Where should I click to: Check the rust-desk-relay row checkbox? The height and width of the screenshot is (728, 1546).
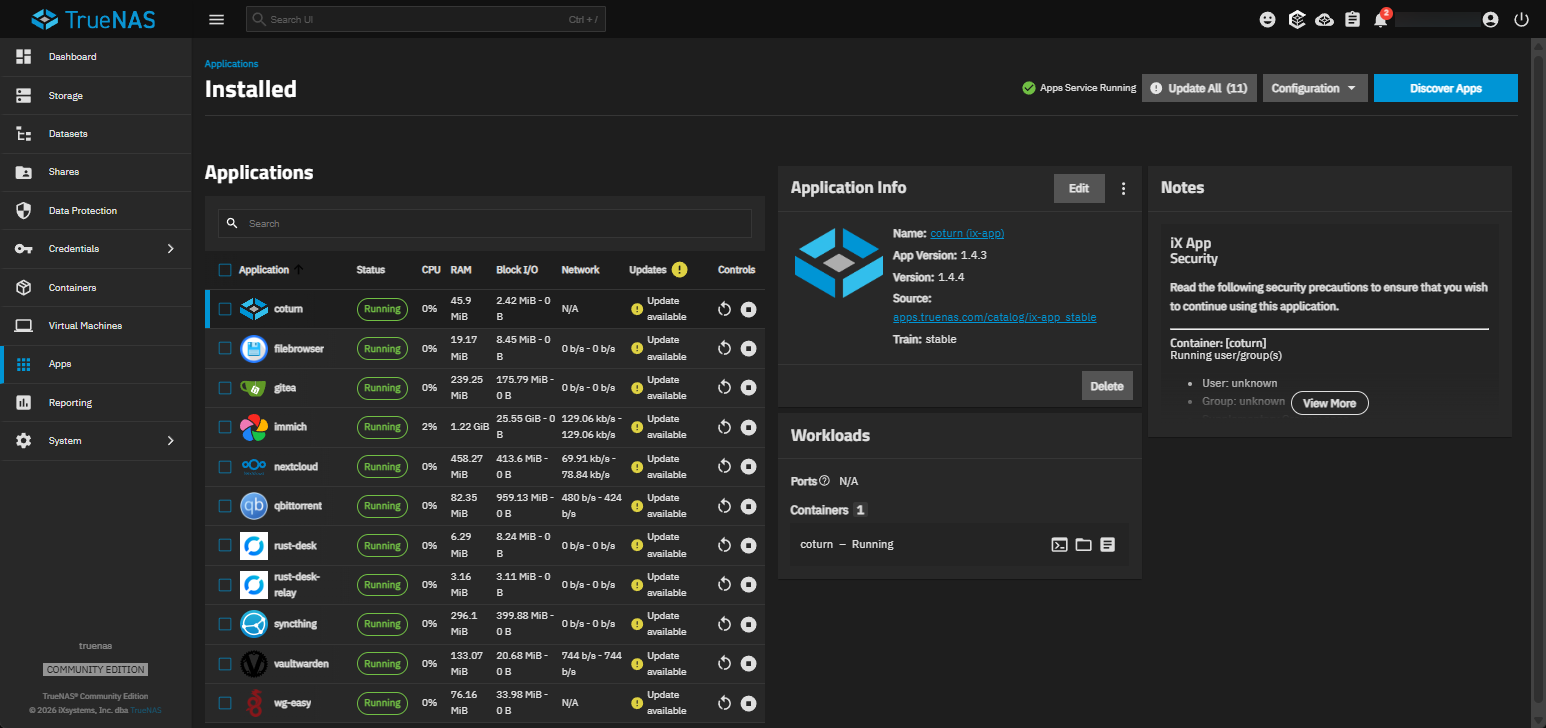[x=225, y=585]
